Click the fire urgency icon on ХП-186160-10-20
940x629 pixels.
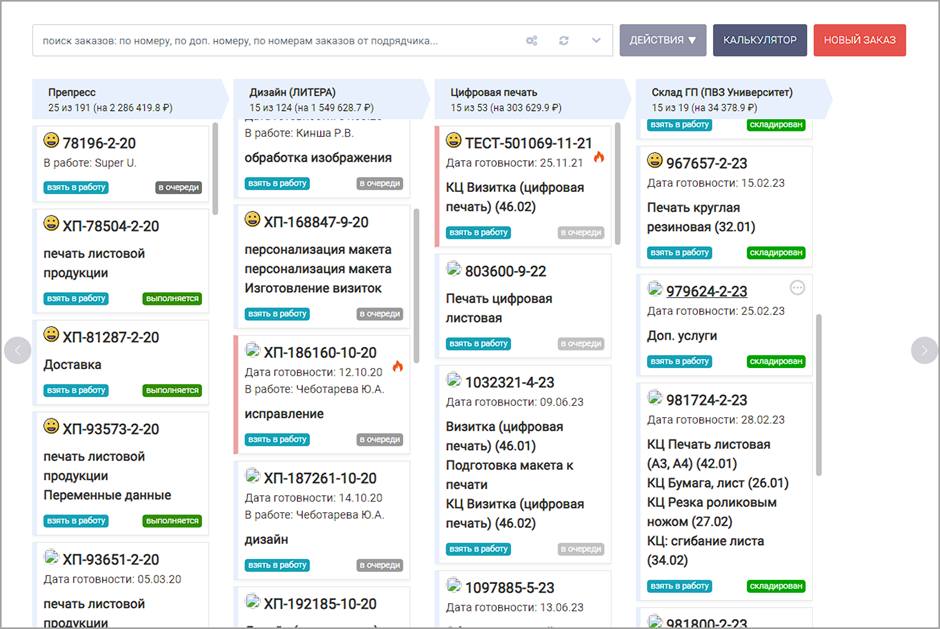[397, 366]
